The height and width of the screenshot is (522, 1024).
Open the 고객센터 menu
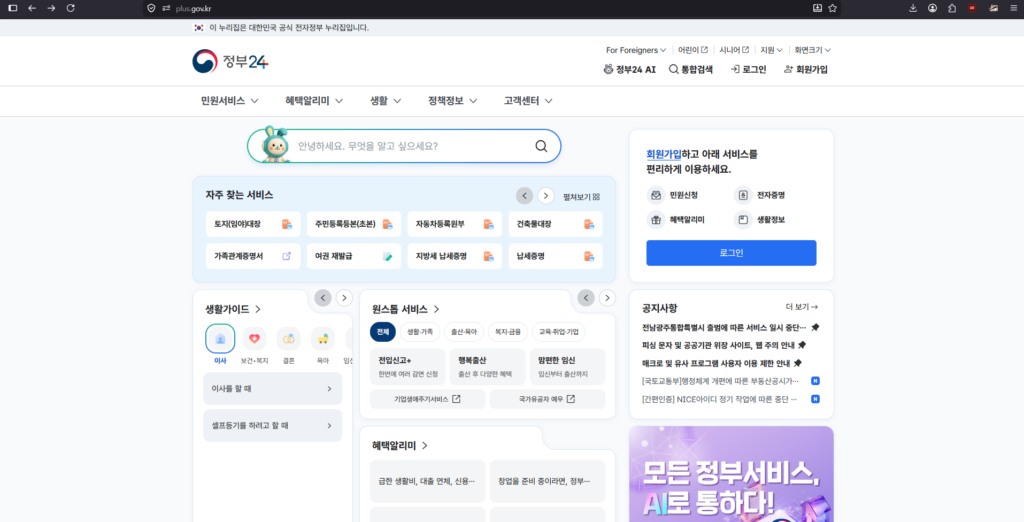528,101
